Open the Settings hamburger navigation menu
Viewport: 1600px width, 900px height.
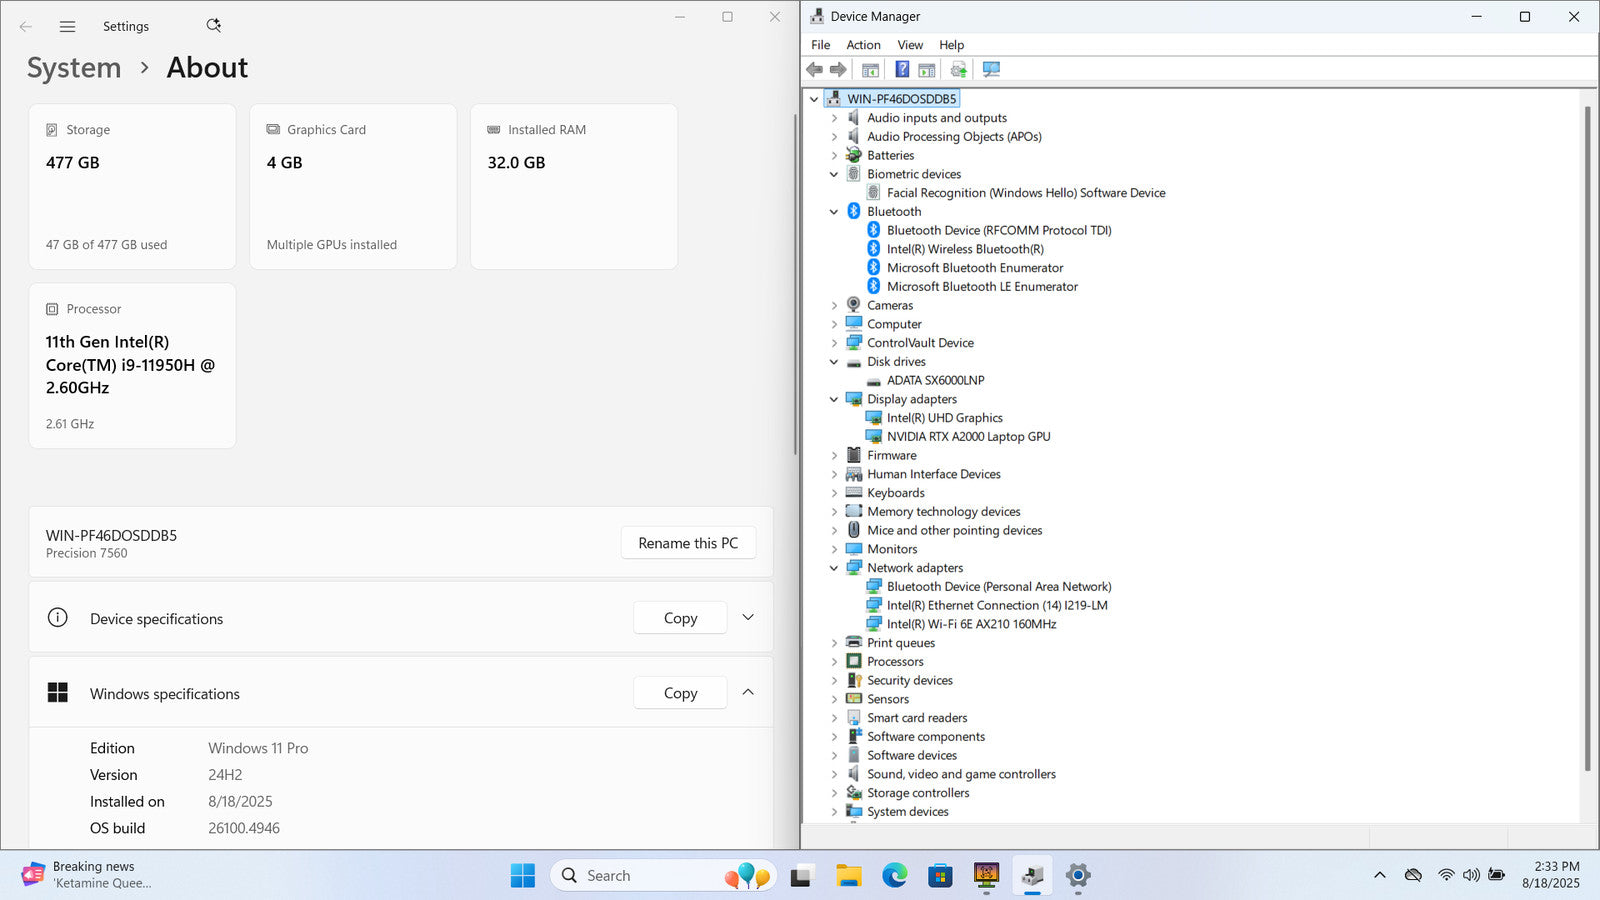pyautogui.click(x=67, y=27)
